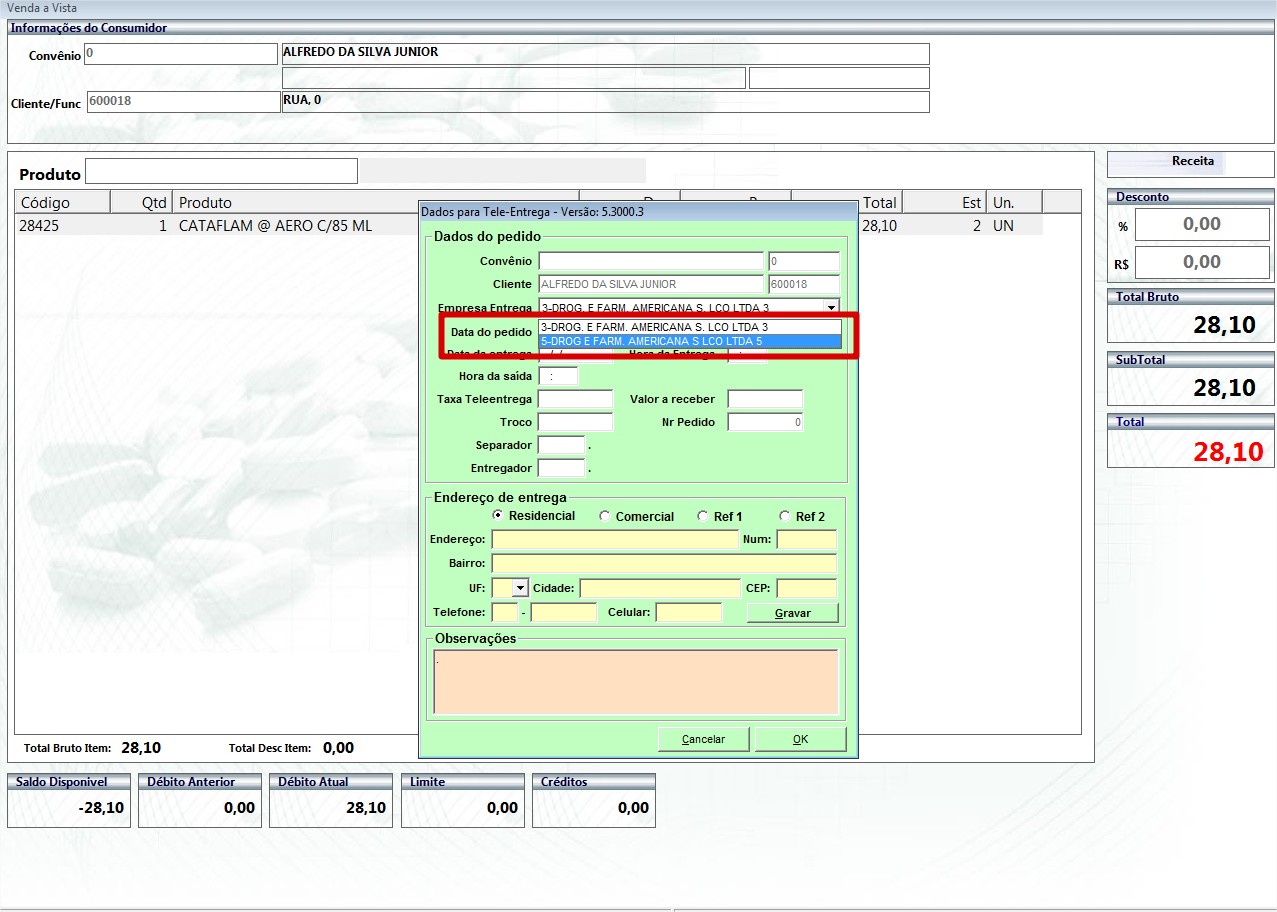Select the Ref 1 radio button
1277x912 pixels.
point(703,517)
